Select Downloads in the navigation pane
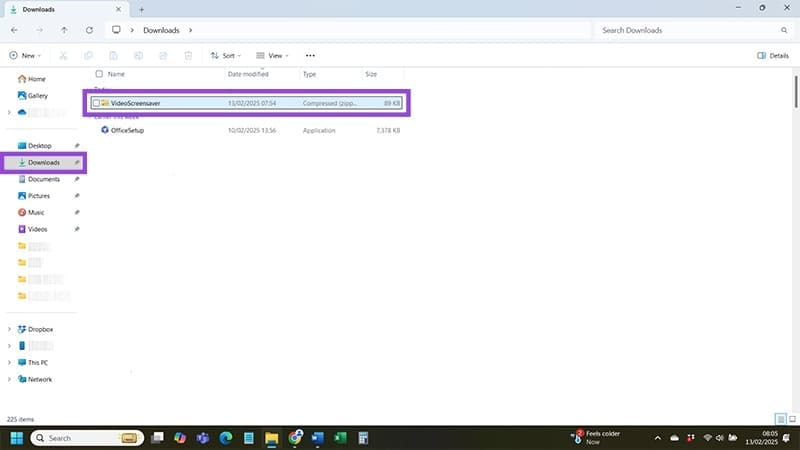The image size is (800, 450). 43,163
